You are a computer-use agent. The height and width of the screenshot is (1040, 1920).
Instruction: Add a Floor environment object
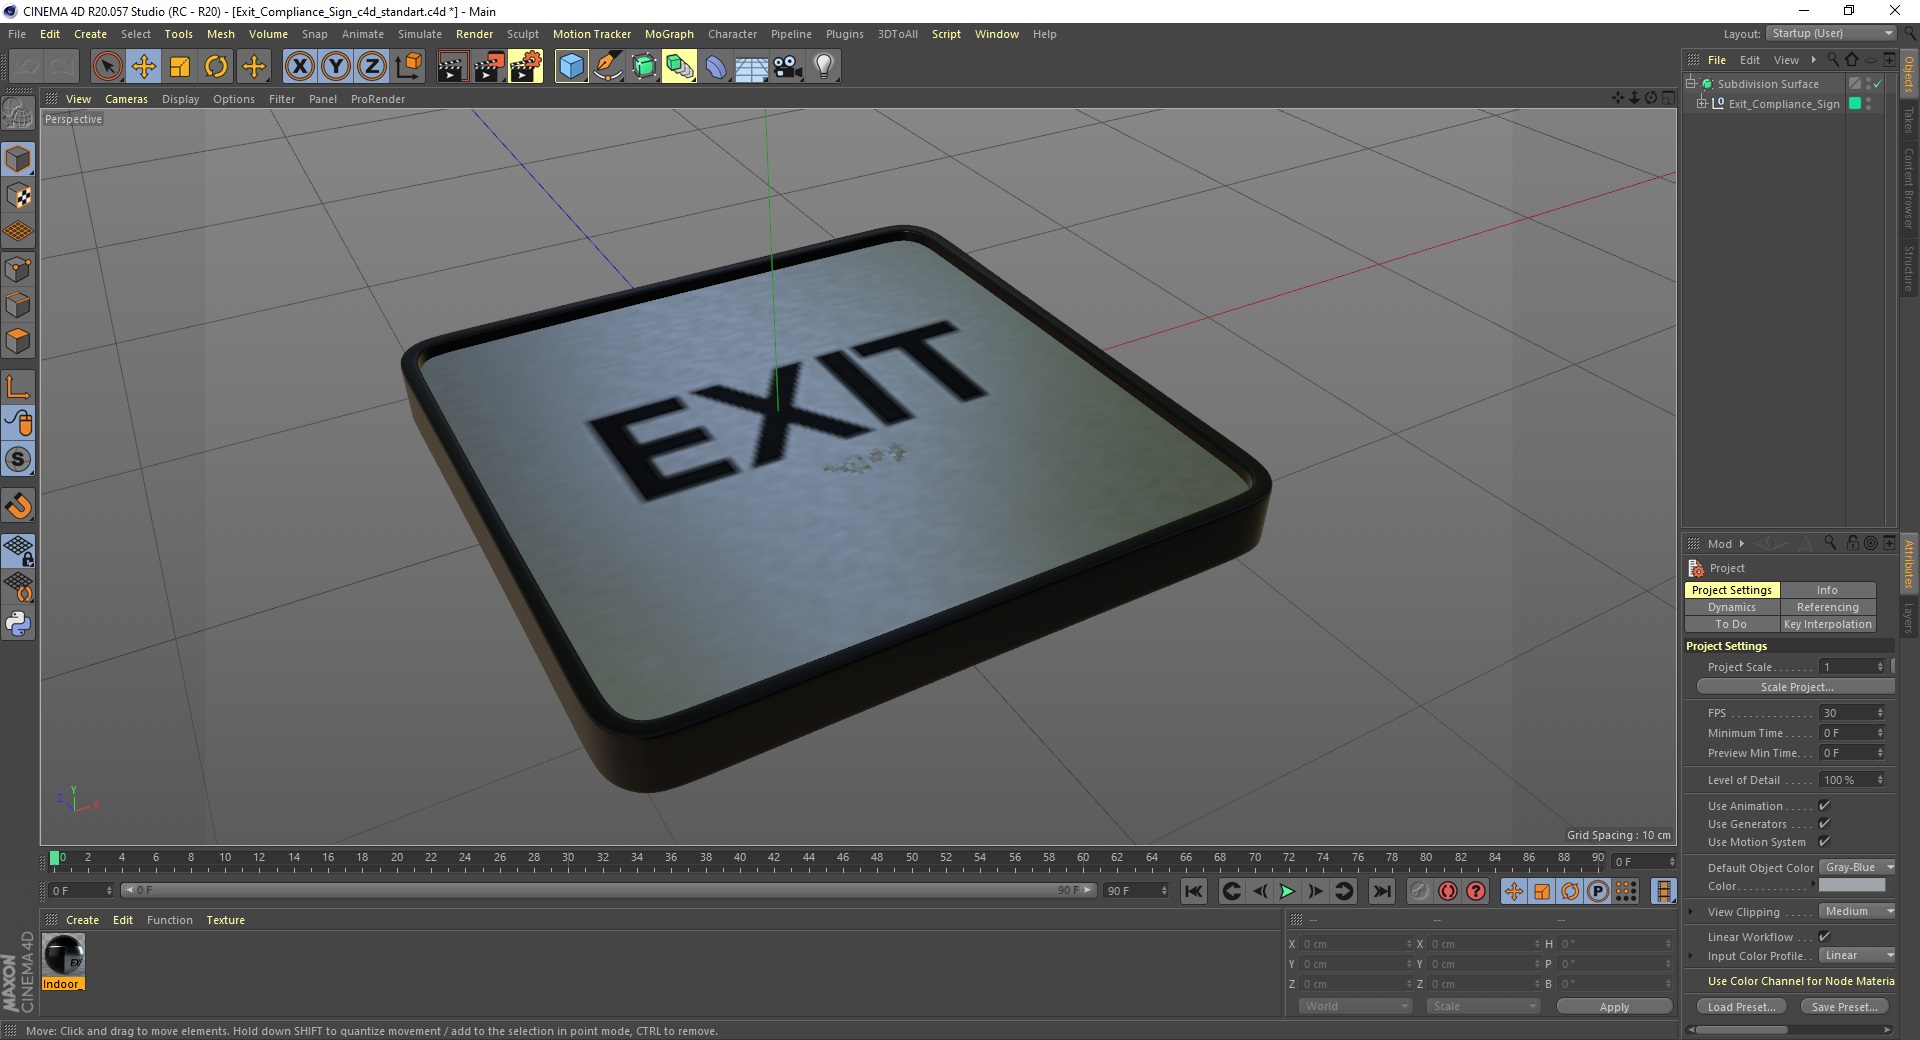pos(752,67)
